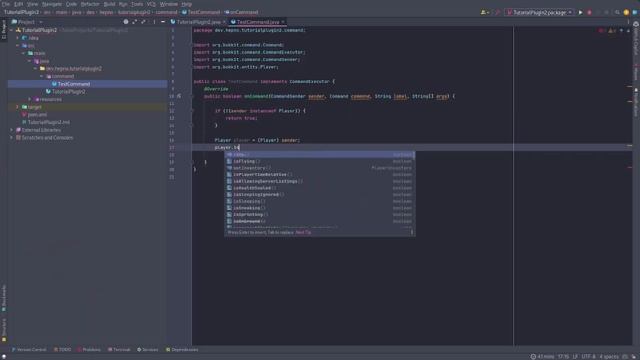
Task: Close the TutorialPlugin2.java tab
Action: click(224, 22)
